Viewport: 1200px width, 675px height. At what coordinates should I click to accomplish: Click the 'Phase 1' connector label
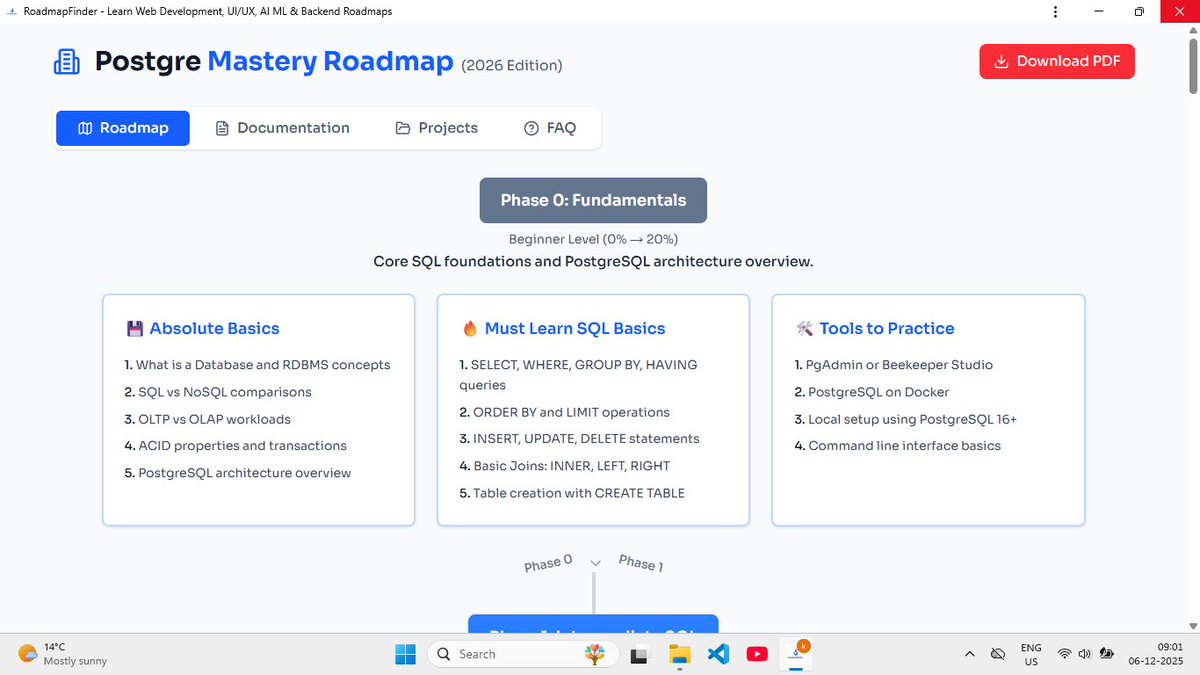[641, 563]
